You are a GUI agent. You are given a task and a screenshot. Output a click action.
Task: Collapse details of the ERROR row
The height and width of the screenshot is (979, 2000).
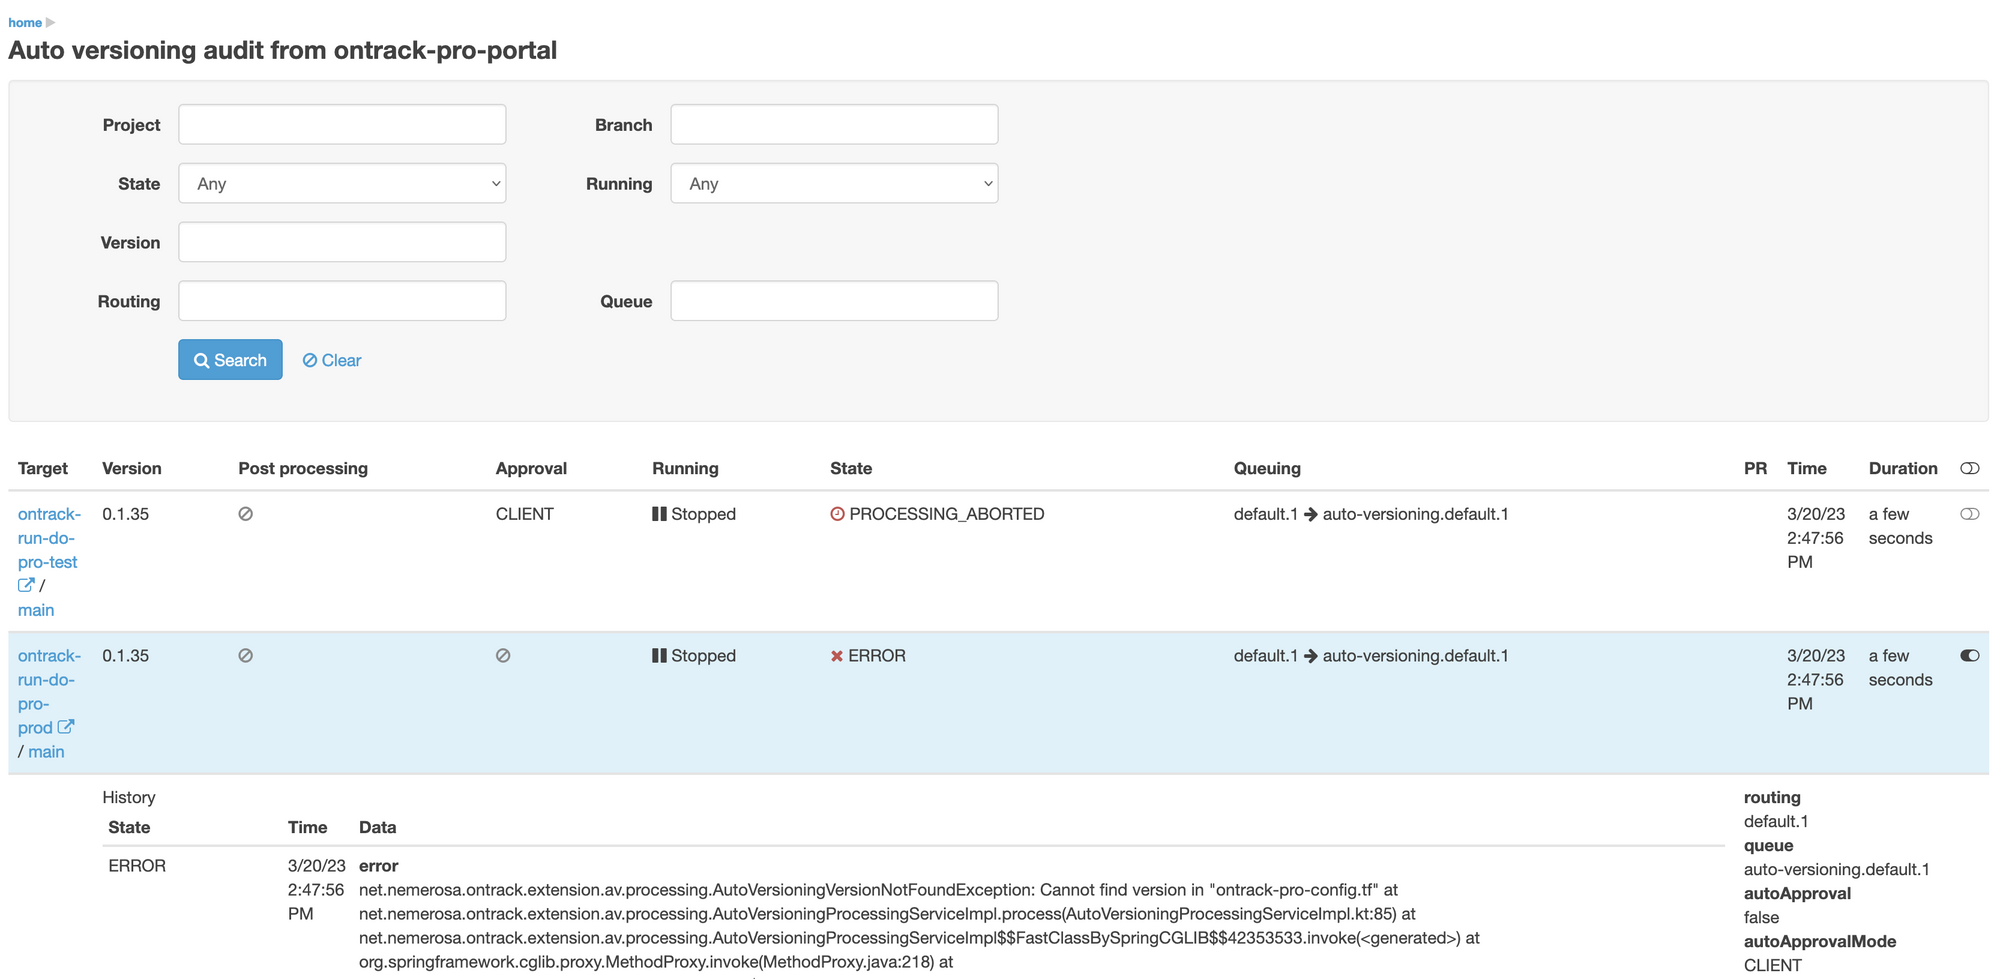coord(1969,656)
